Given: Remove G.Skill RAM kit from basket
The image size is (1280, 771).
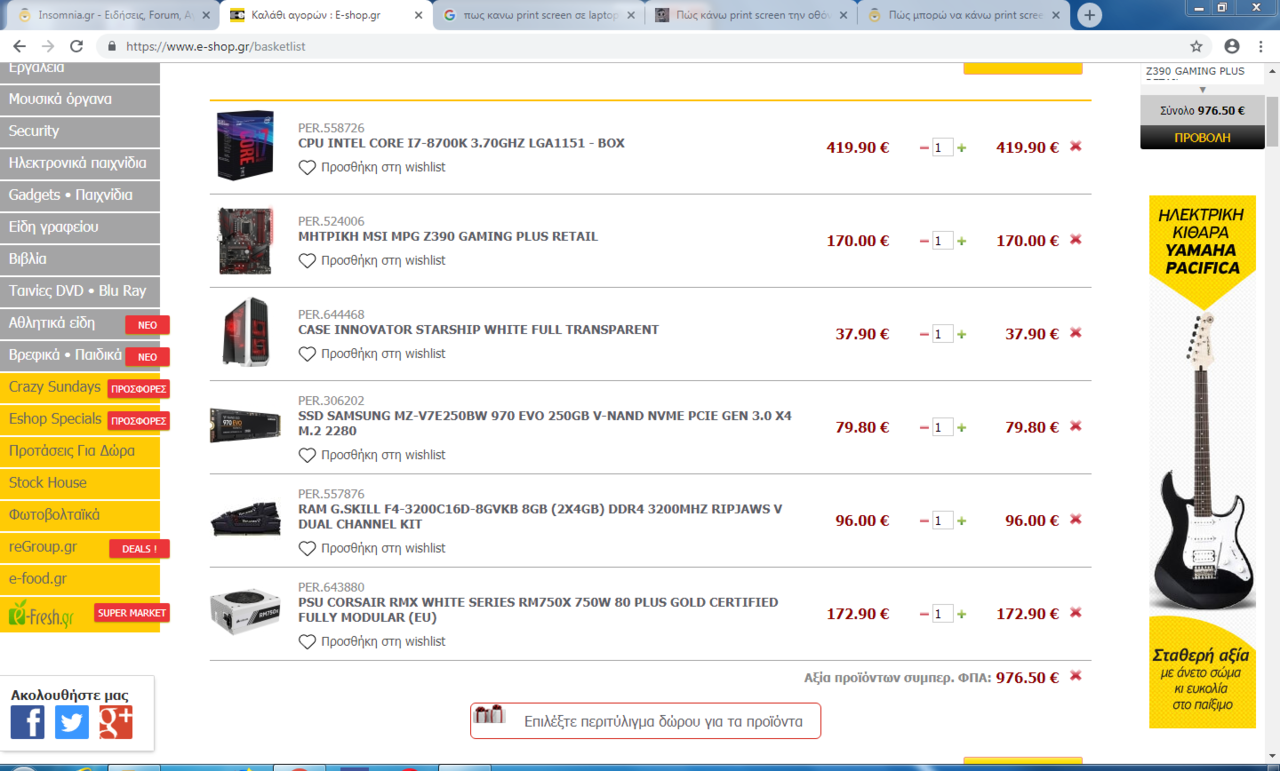Looking at the screenshot, I should (x=1076, y=519).
